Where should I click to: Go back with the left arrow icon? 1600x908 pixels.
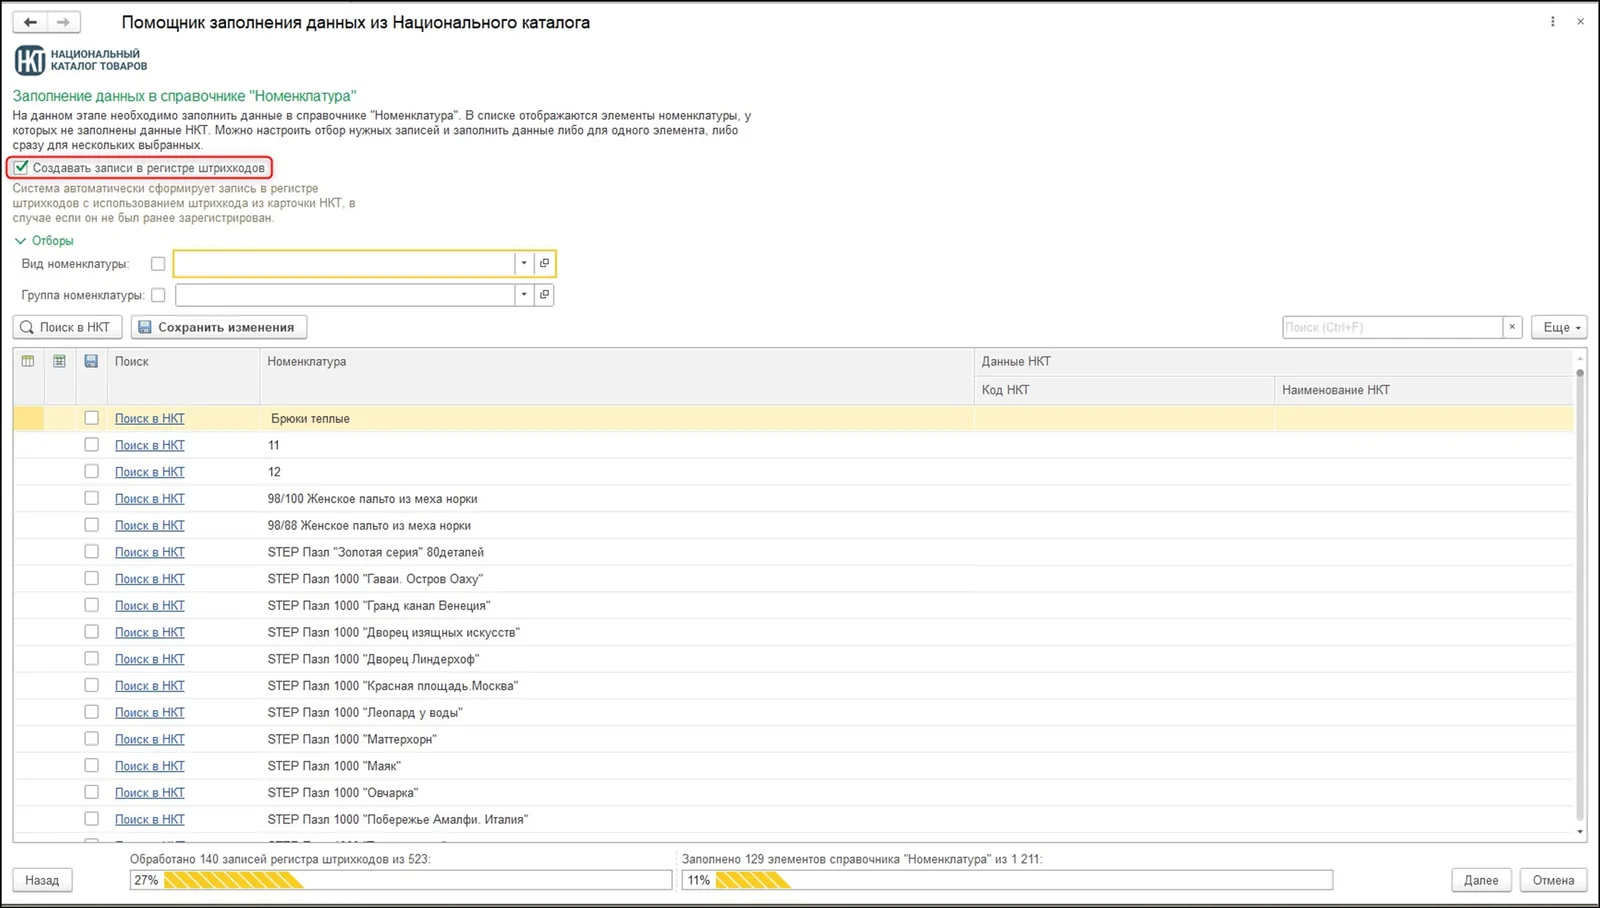pos(30,22)
